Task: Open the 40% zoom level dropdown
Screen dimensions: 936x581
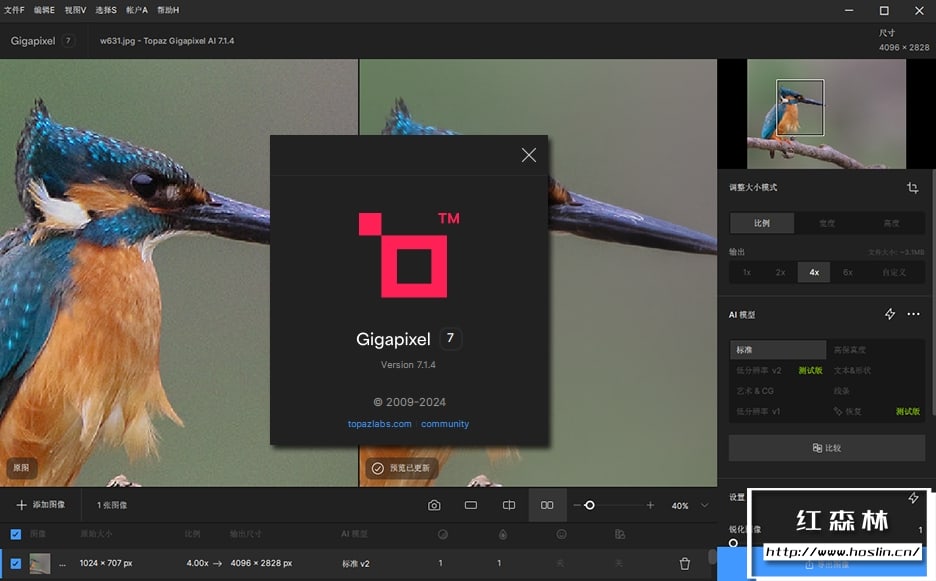Action: point(690,506)
